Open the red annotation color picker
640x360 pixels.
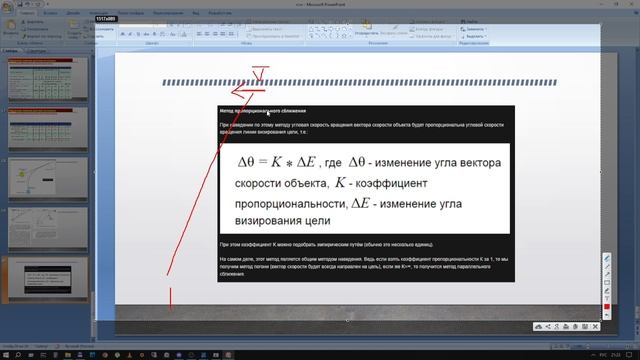pyautogui.click(x=607, y=307)
